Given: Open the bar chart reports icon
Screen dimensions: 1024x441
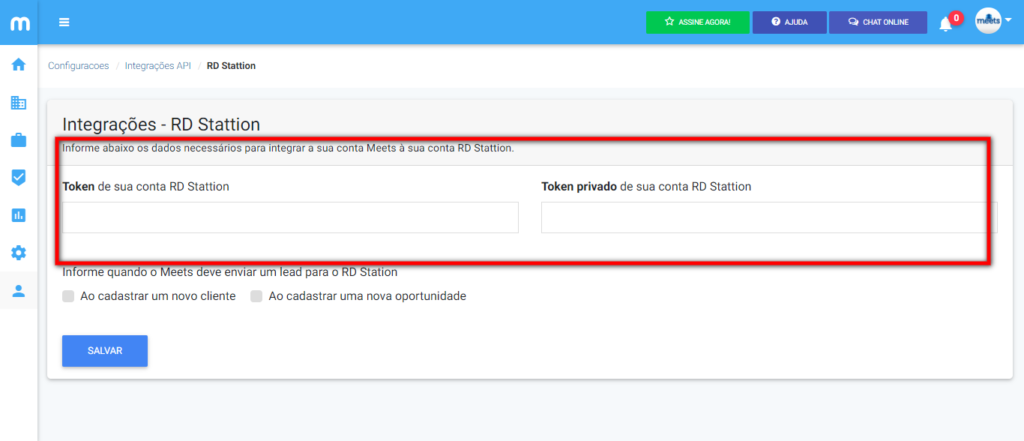Looking at the screenshot, I should coord(19,215).
